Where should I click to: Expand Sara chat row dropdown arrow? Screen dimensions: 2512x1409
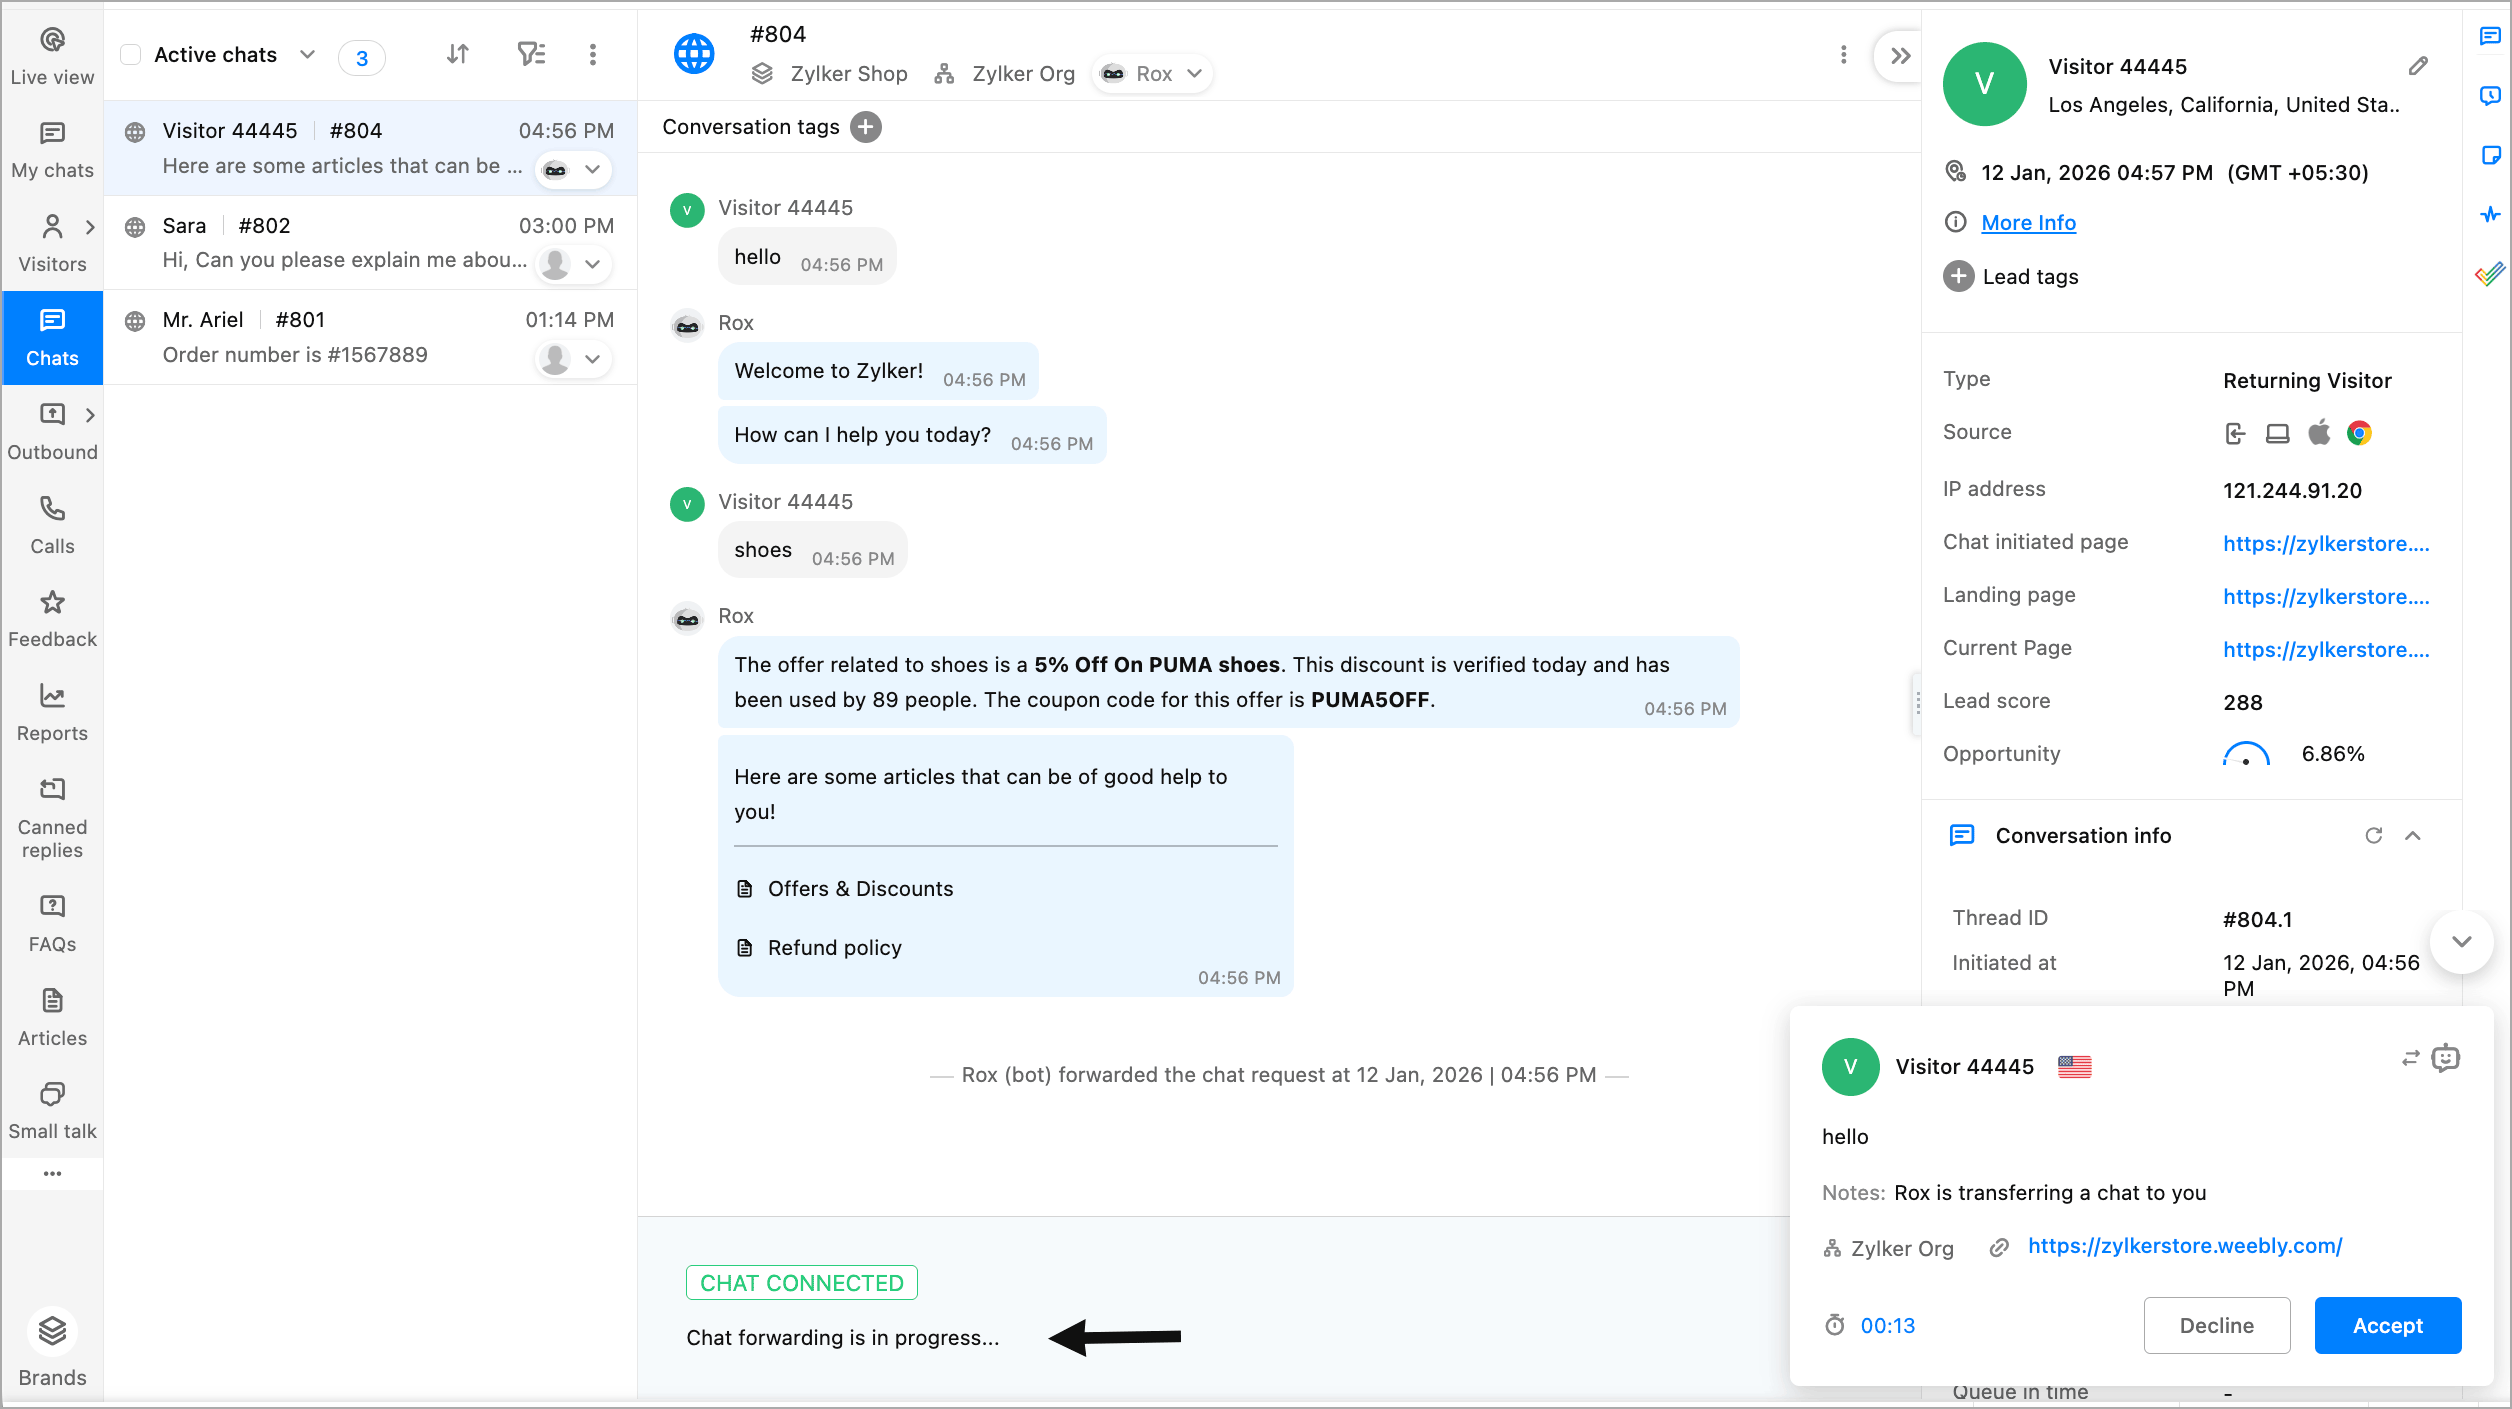(592, 264)
